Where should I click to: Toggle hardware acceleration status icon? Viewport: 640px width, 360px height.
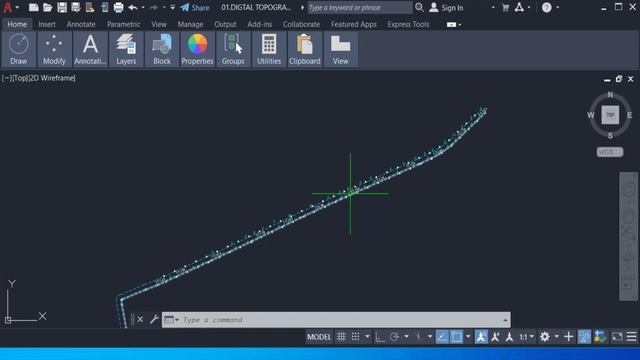point(600,337)
